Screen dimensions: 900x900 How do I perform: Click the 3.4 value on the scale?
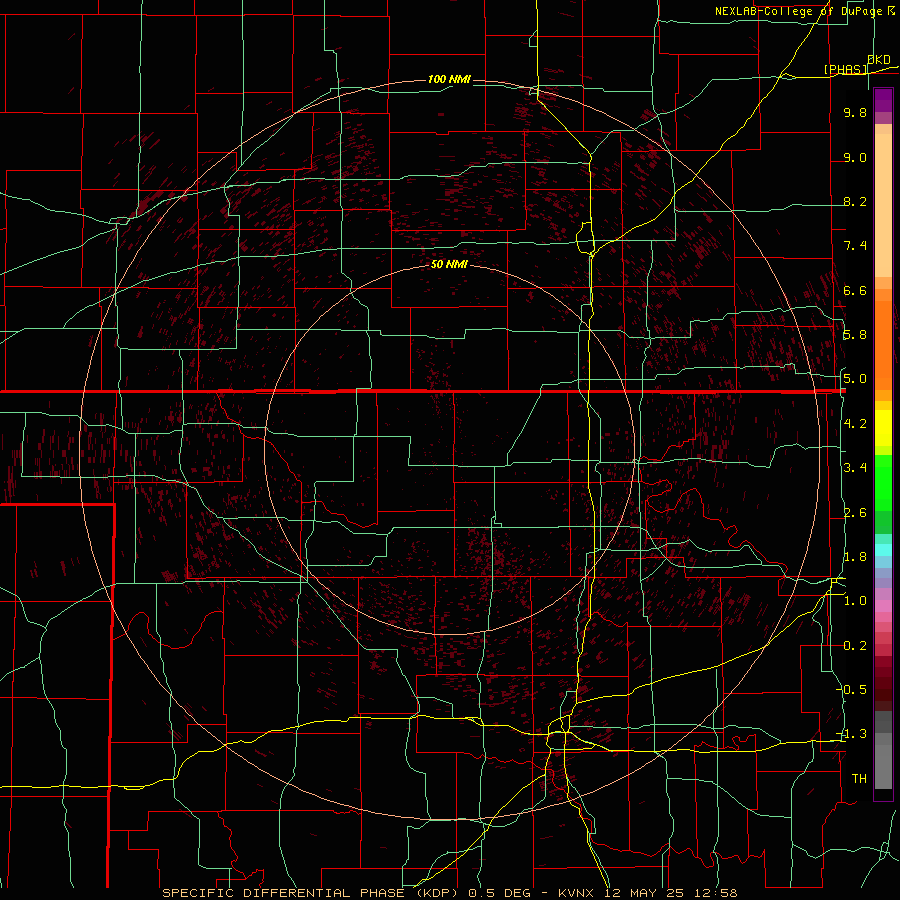(855, 468)
